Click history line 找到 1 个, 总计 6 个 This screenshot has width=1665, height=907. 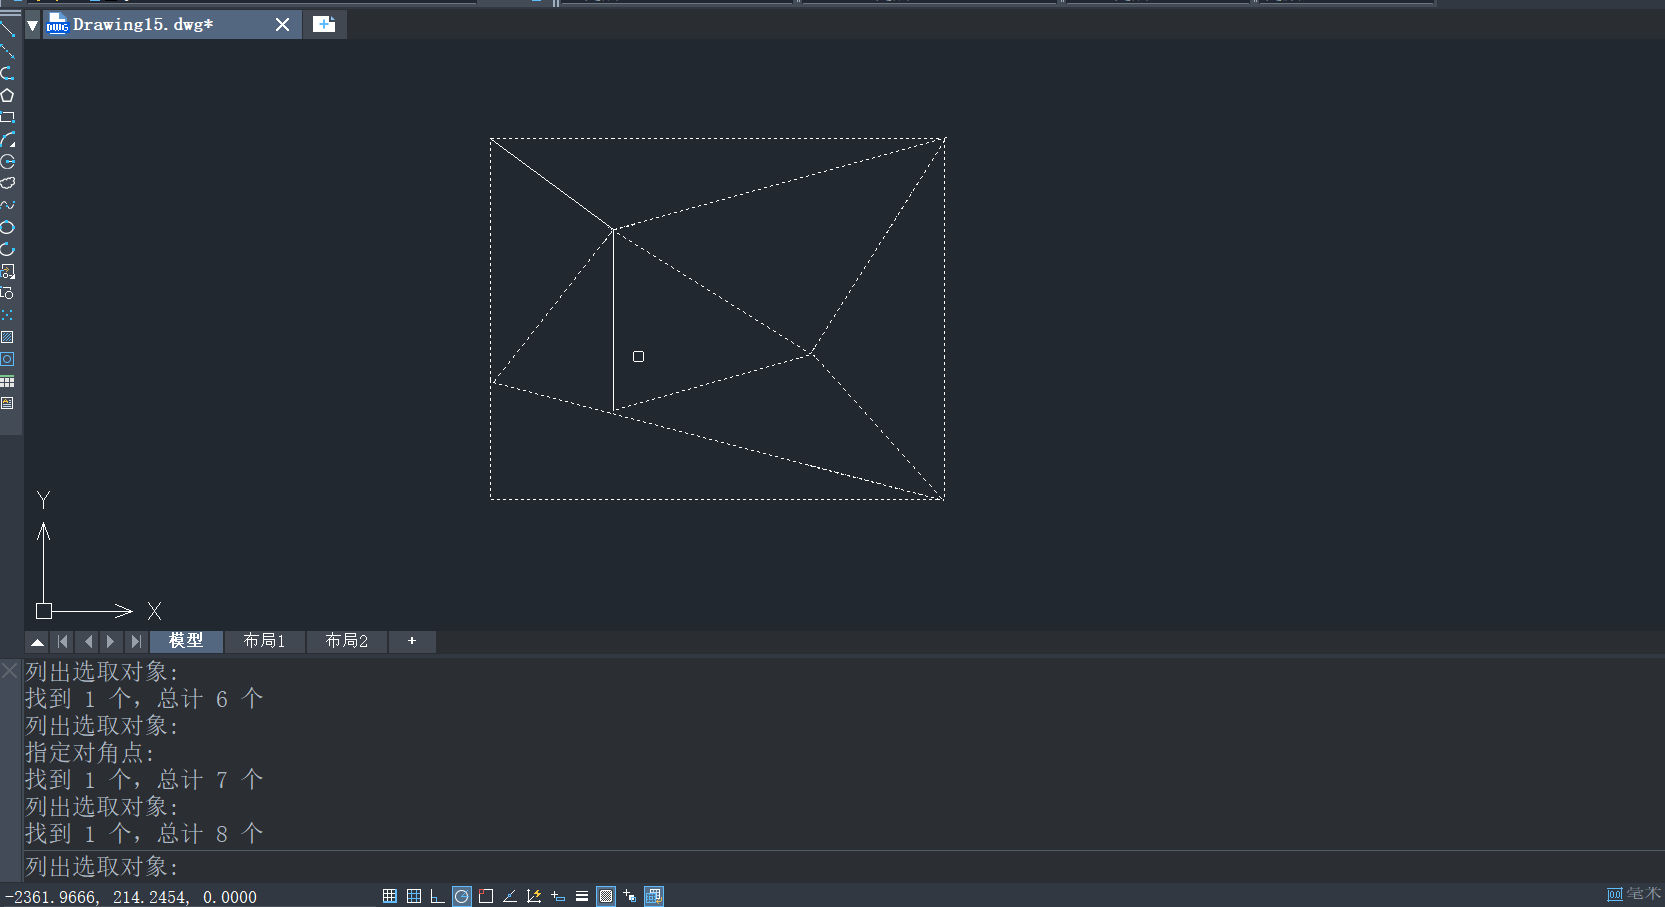(x=144, y=698)
